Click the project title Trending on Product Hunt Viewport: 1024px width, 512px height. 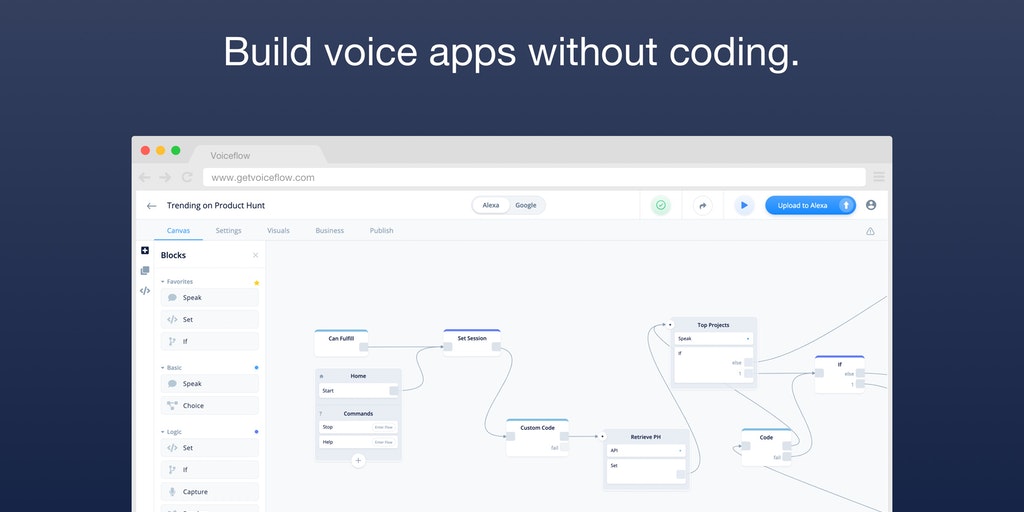pyautogui.click(x=216, y=206)
